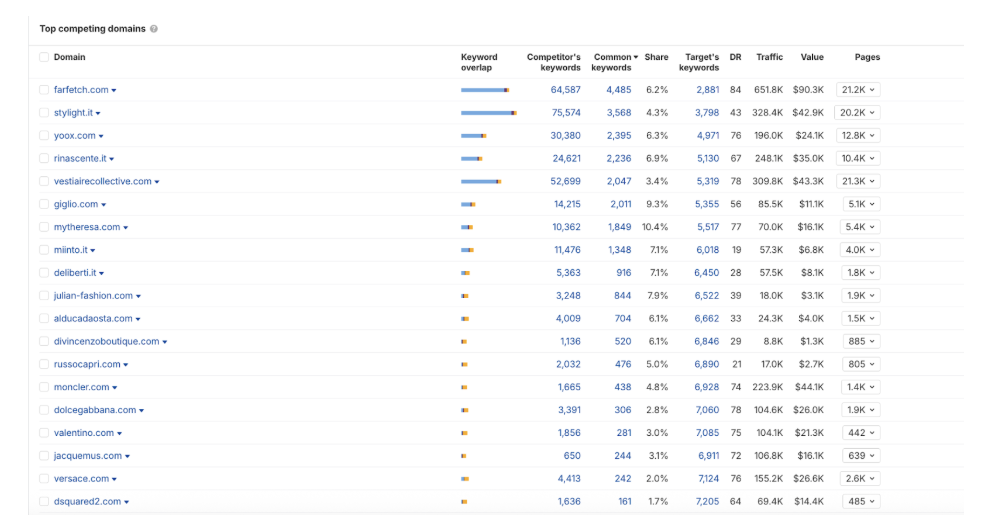This screenshot has height=532, width=986.
Task: Click the keyword overlap bar for stylight.it
Action: [488, 113]
